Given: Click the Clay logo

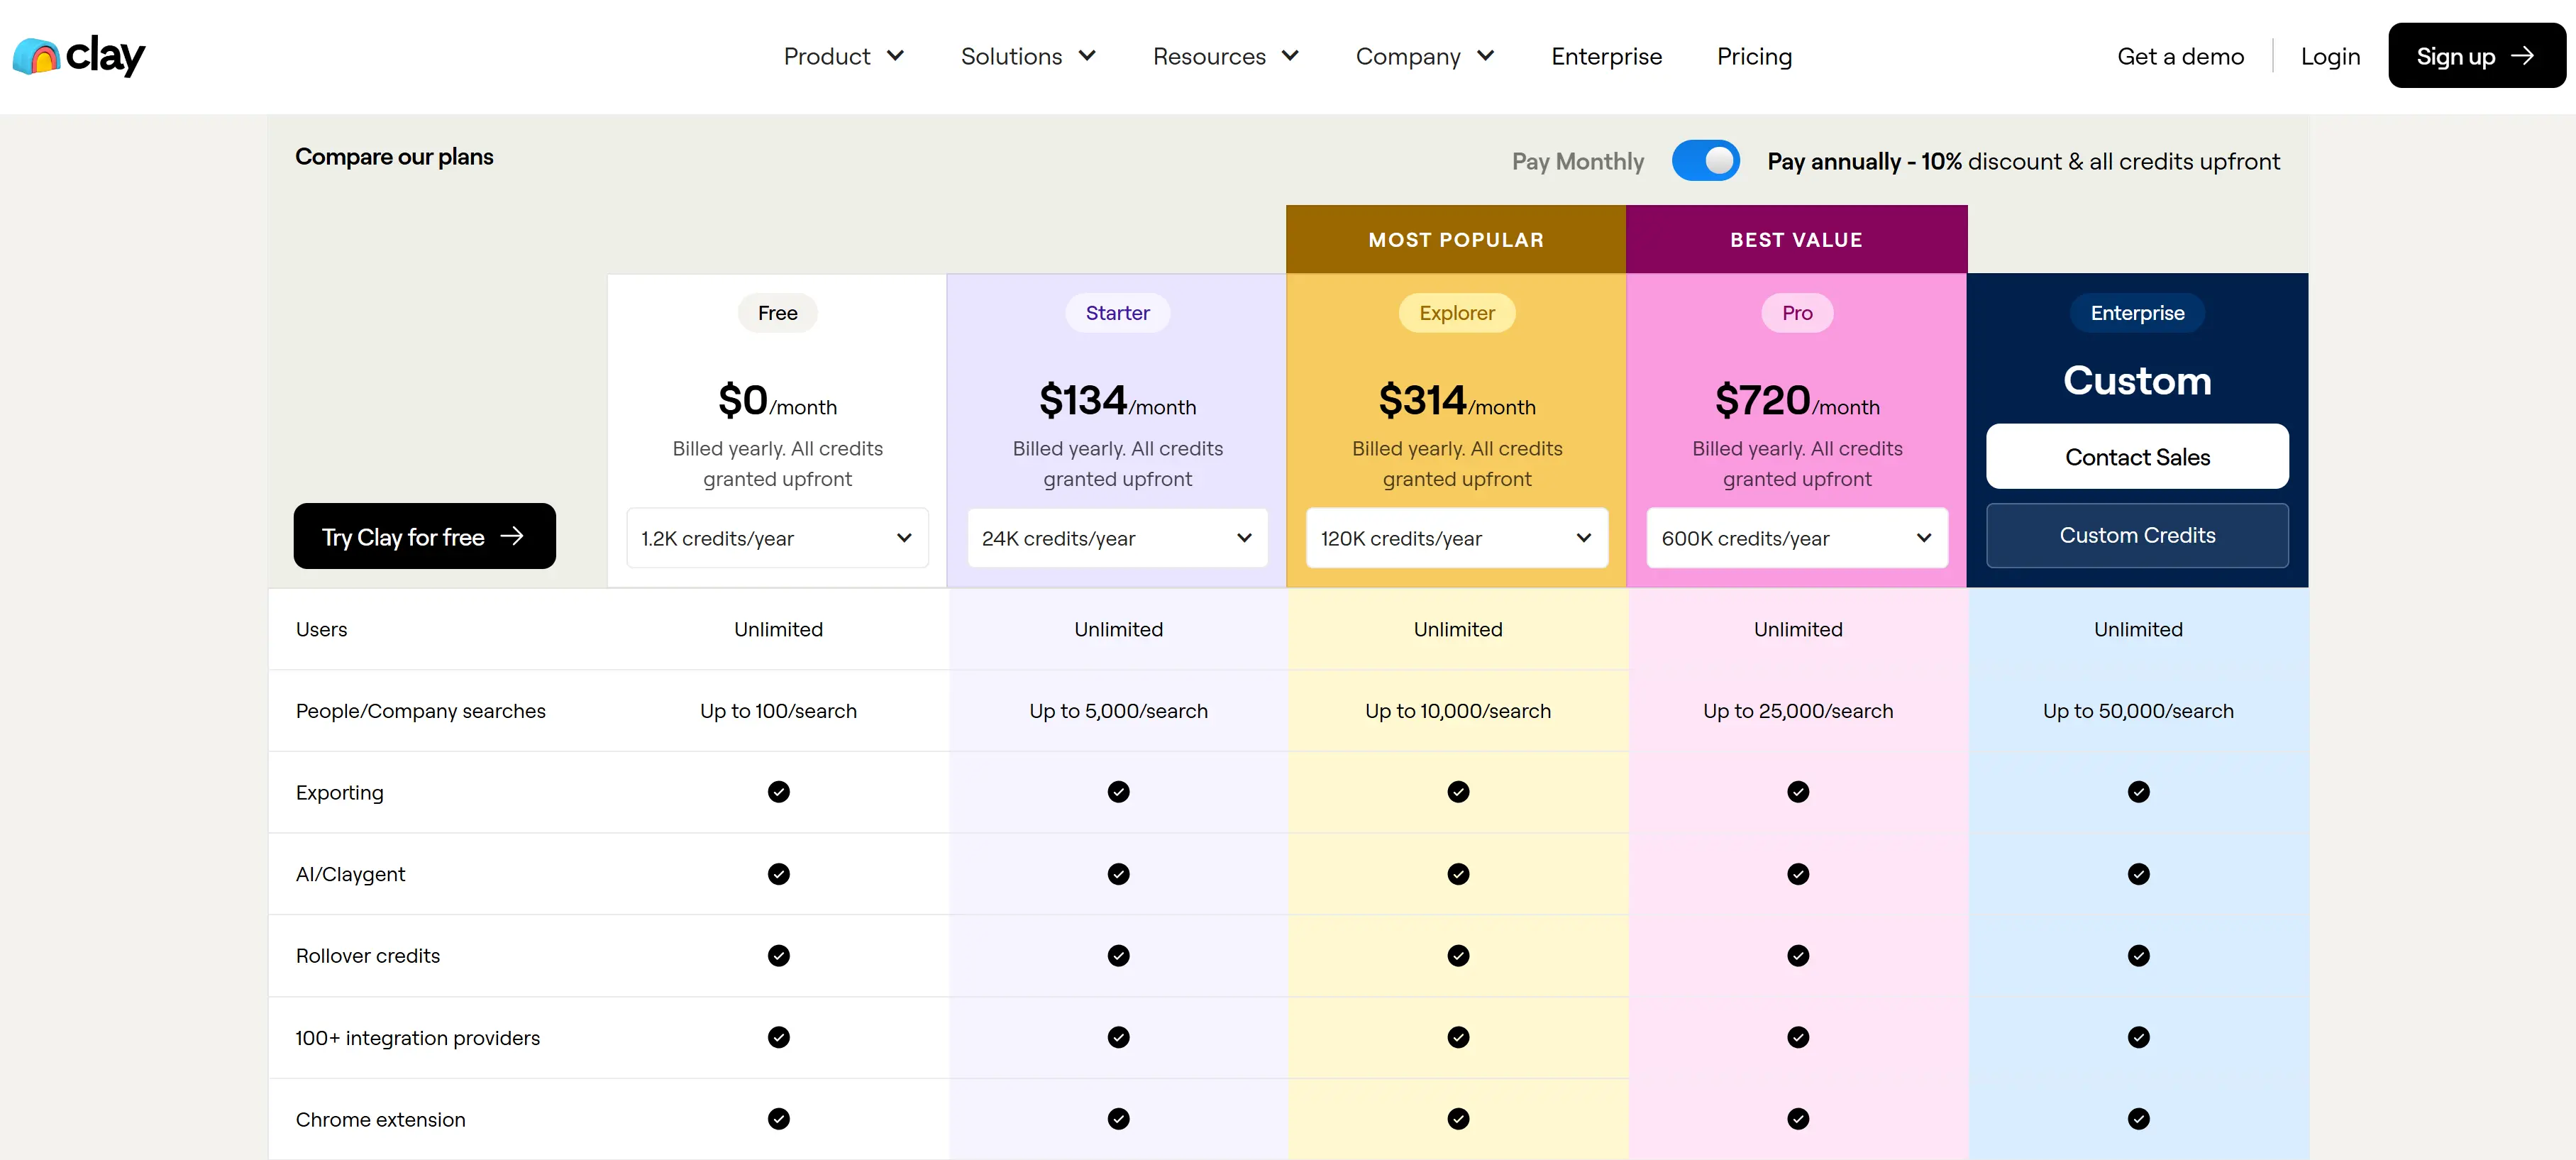Looking at the screenshot, I should pos(78,56).
